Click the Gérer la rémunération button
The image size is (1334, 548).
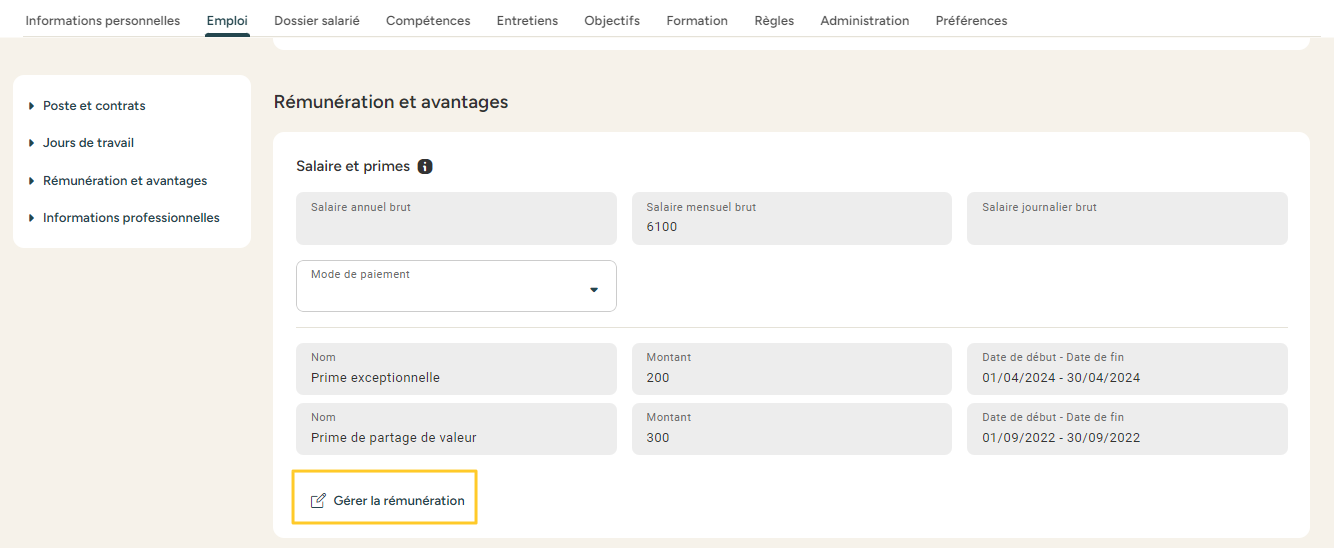pos(385,501)
